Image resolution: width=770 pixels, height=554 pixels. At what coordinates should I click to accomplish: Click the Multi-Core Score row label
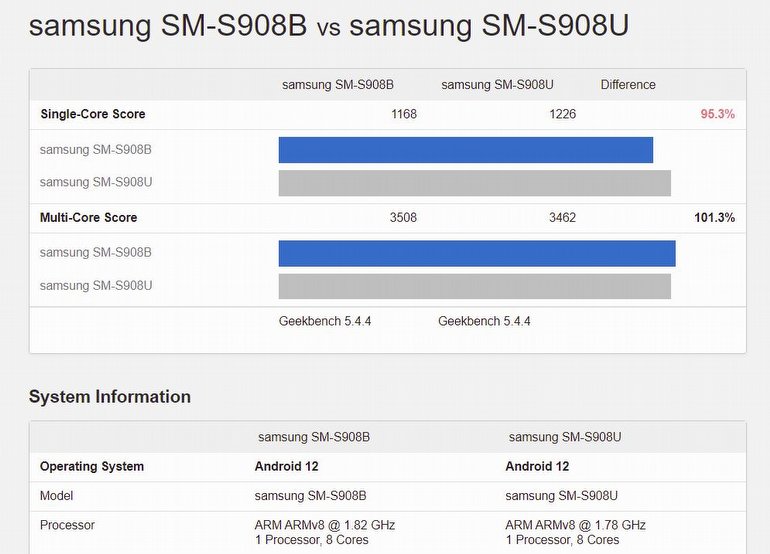(88, 218)
